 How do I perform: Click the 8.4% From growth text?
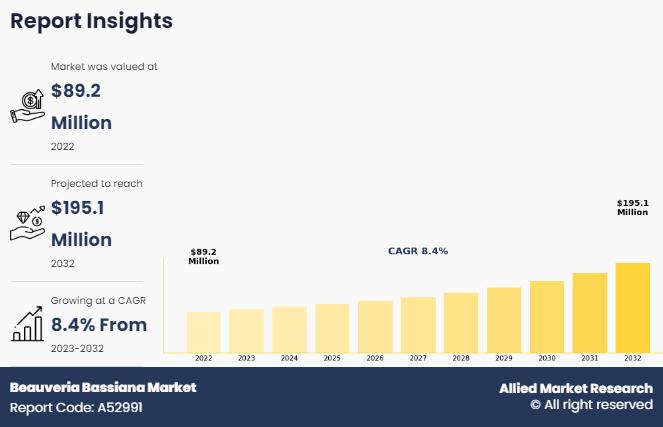pyautogui.click(x=99, y=324)
